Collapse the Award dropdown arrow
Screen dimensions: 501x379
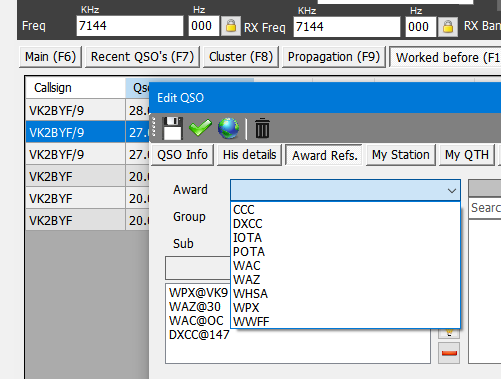coord(452,191)
